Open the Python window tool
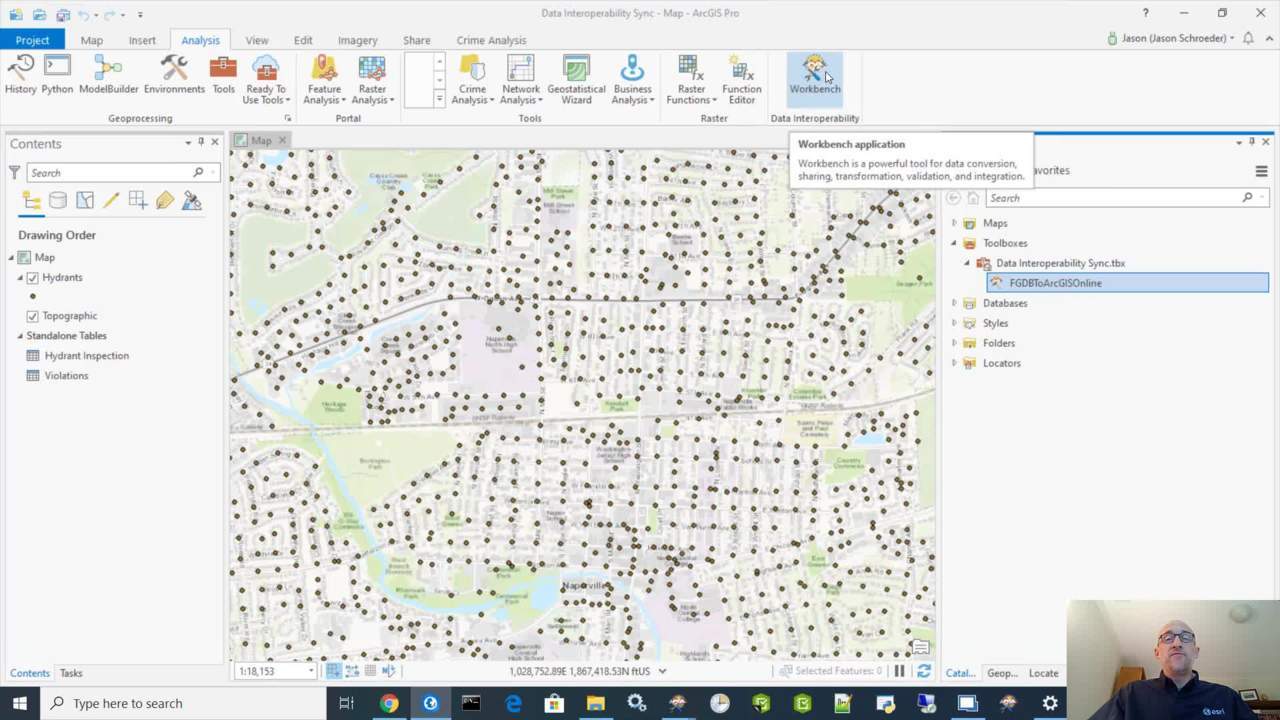1280x720 pixels. tap(57, 76)
